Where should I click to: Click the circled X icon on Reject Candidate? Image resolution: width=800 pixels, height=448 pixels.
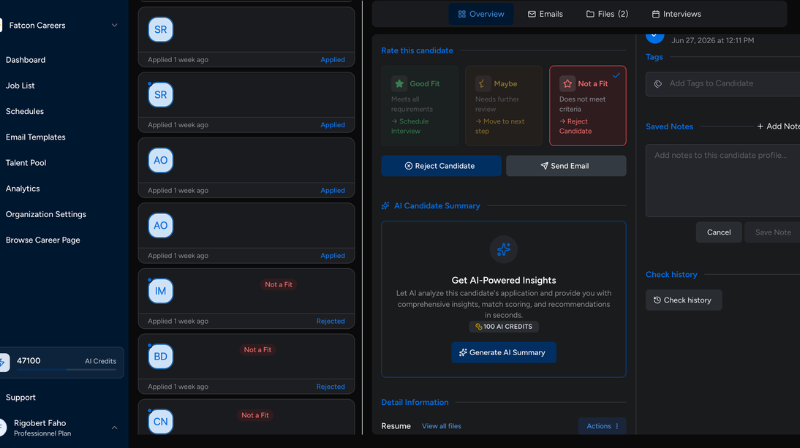(408, 166)
